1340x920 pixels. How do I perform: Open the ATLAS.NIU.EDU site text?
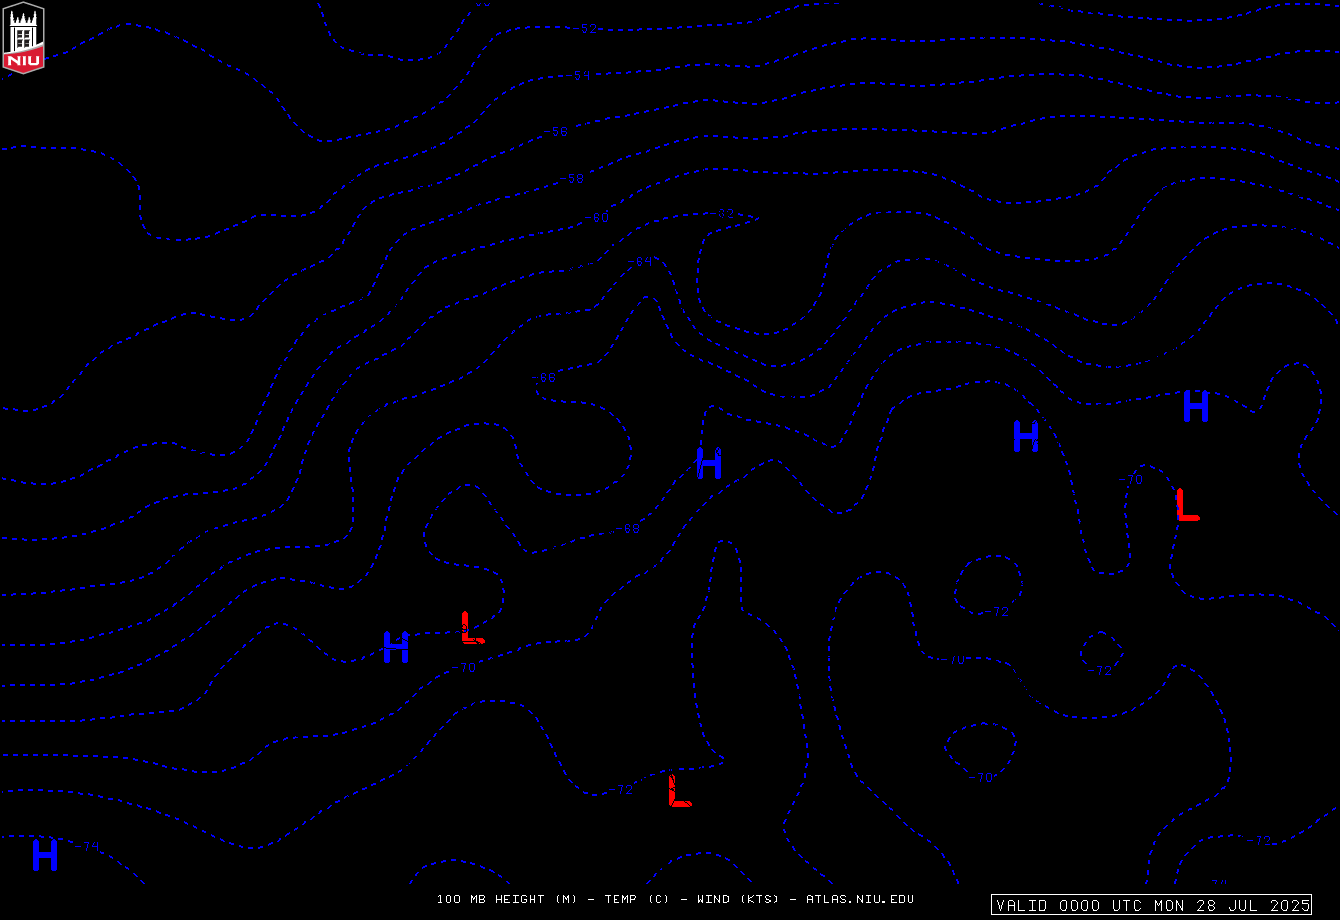[x=860, y=899]
